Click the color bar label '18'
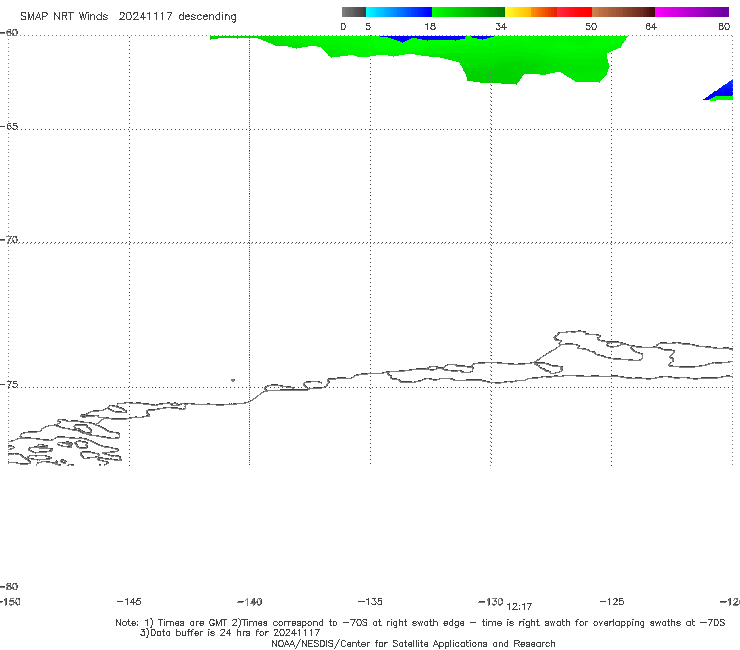Image resolution: width=740 pixels, height=650 pixels. click(430, 26)
